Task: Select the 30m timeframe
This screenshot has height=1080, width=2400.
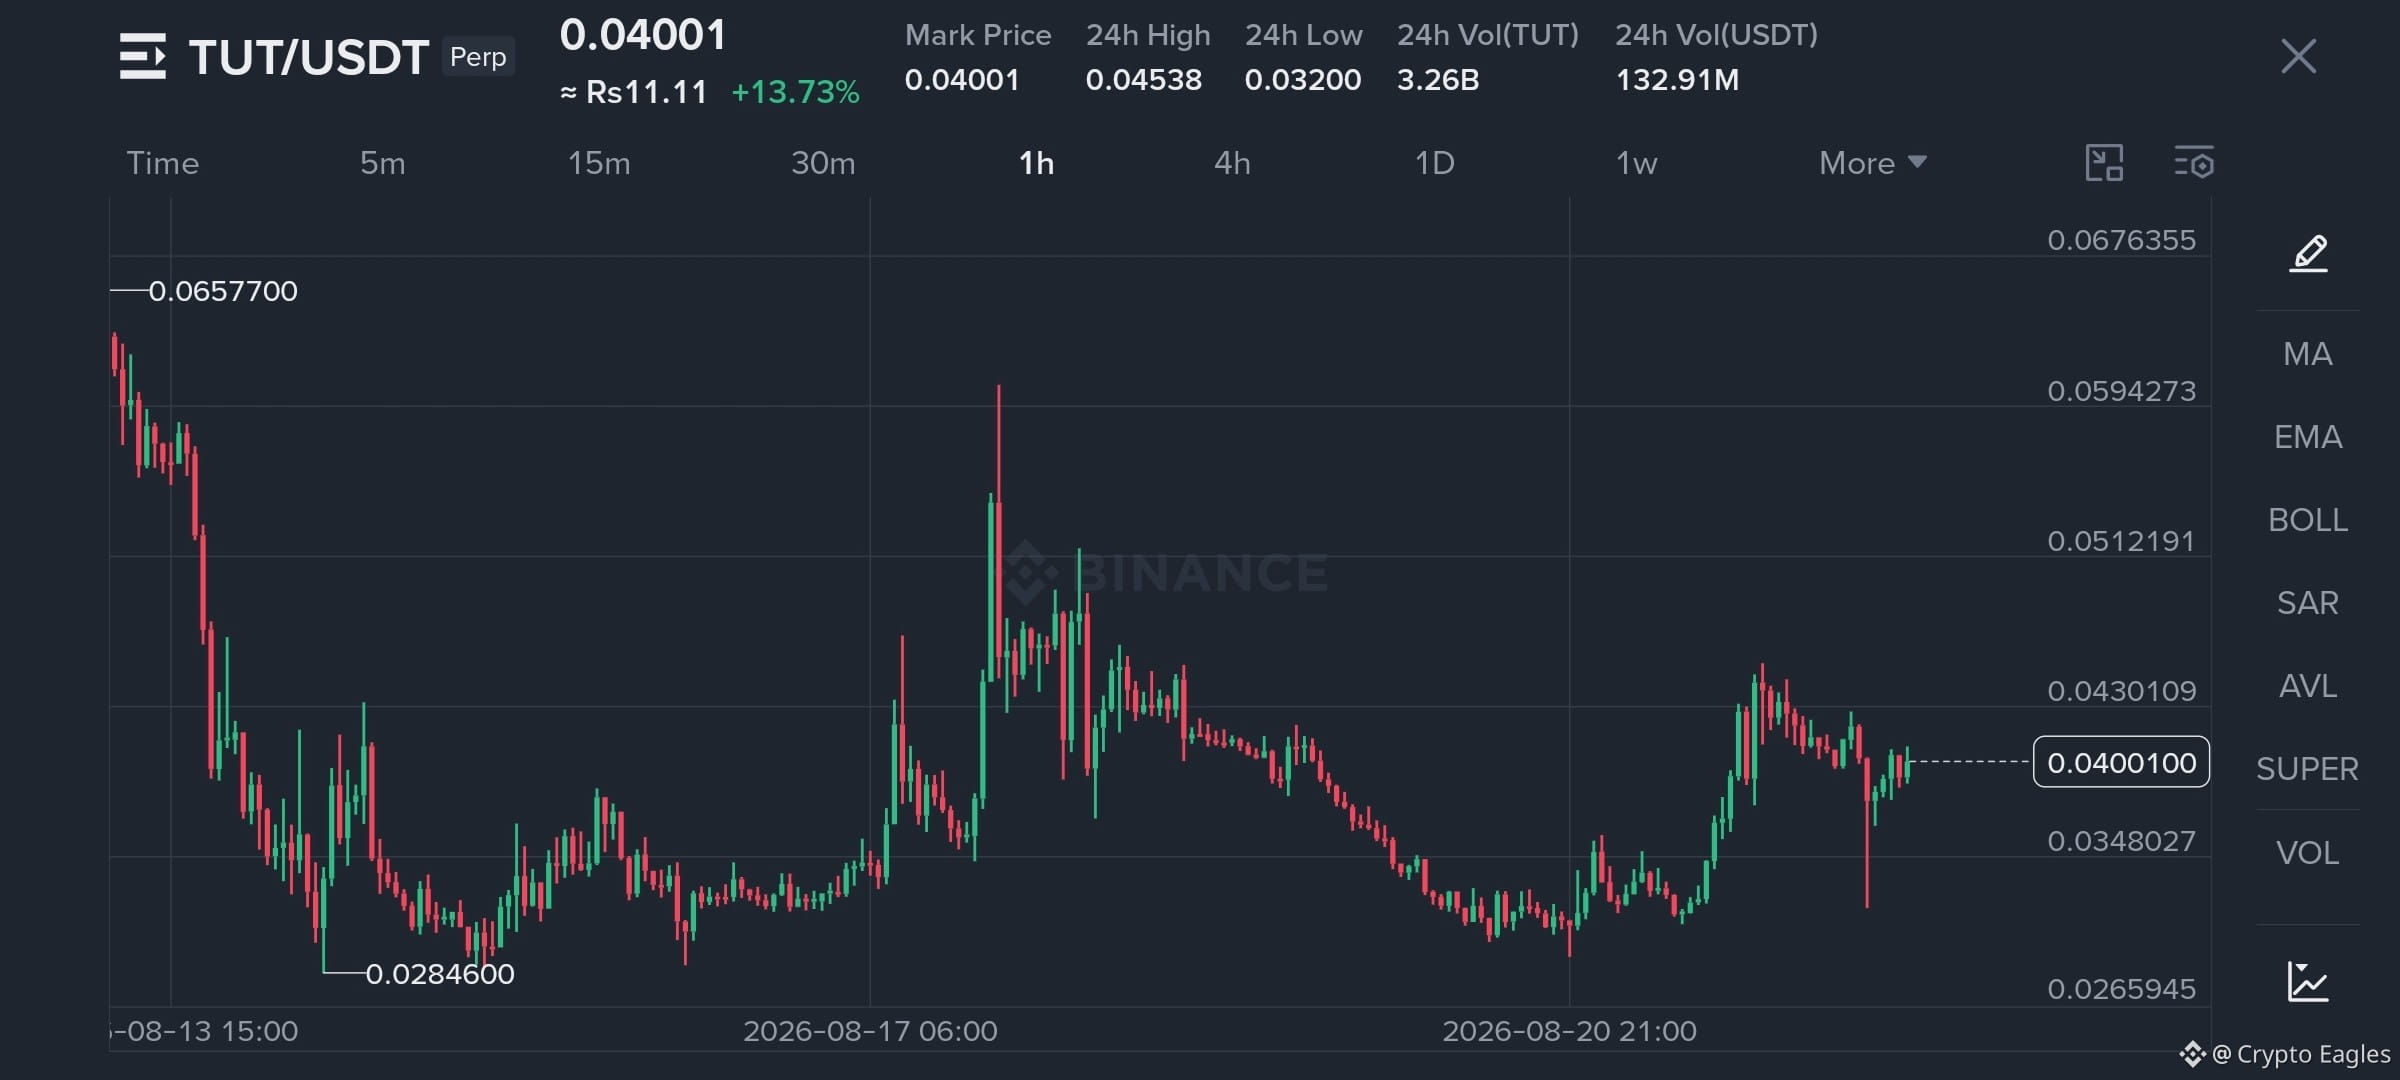Action: click(823, 163)
